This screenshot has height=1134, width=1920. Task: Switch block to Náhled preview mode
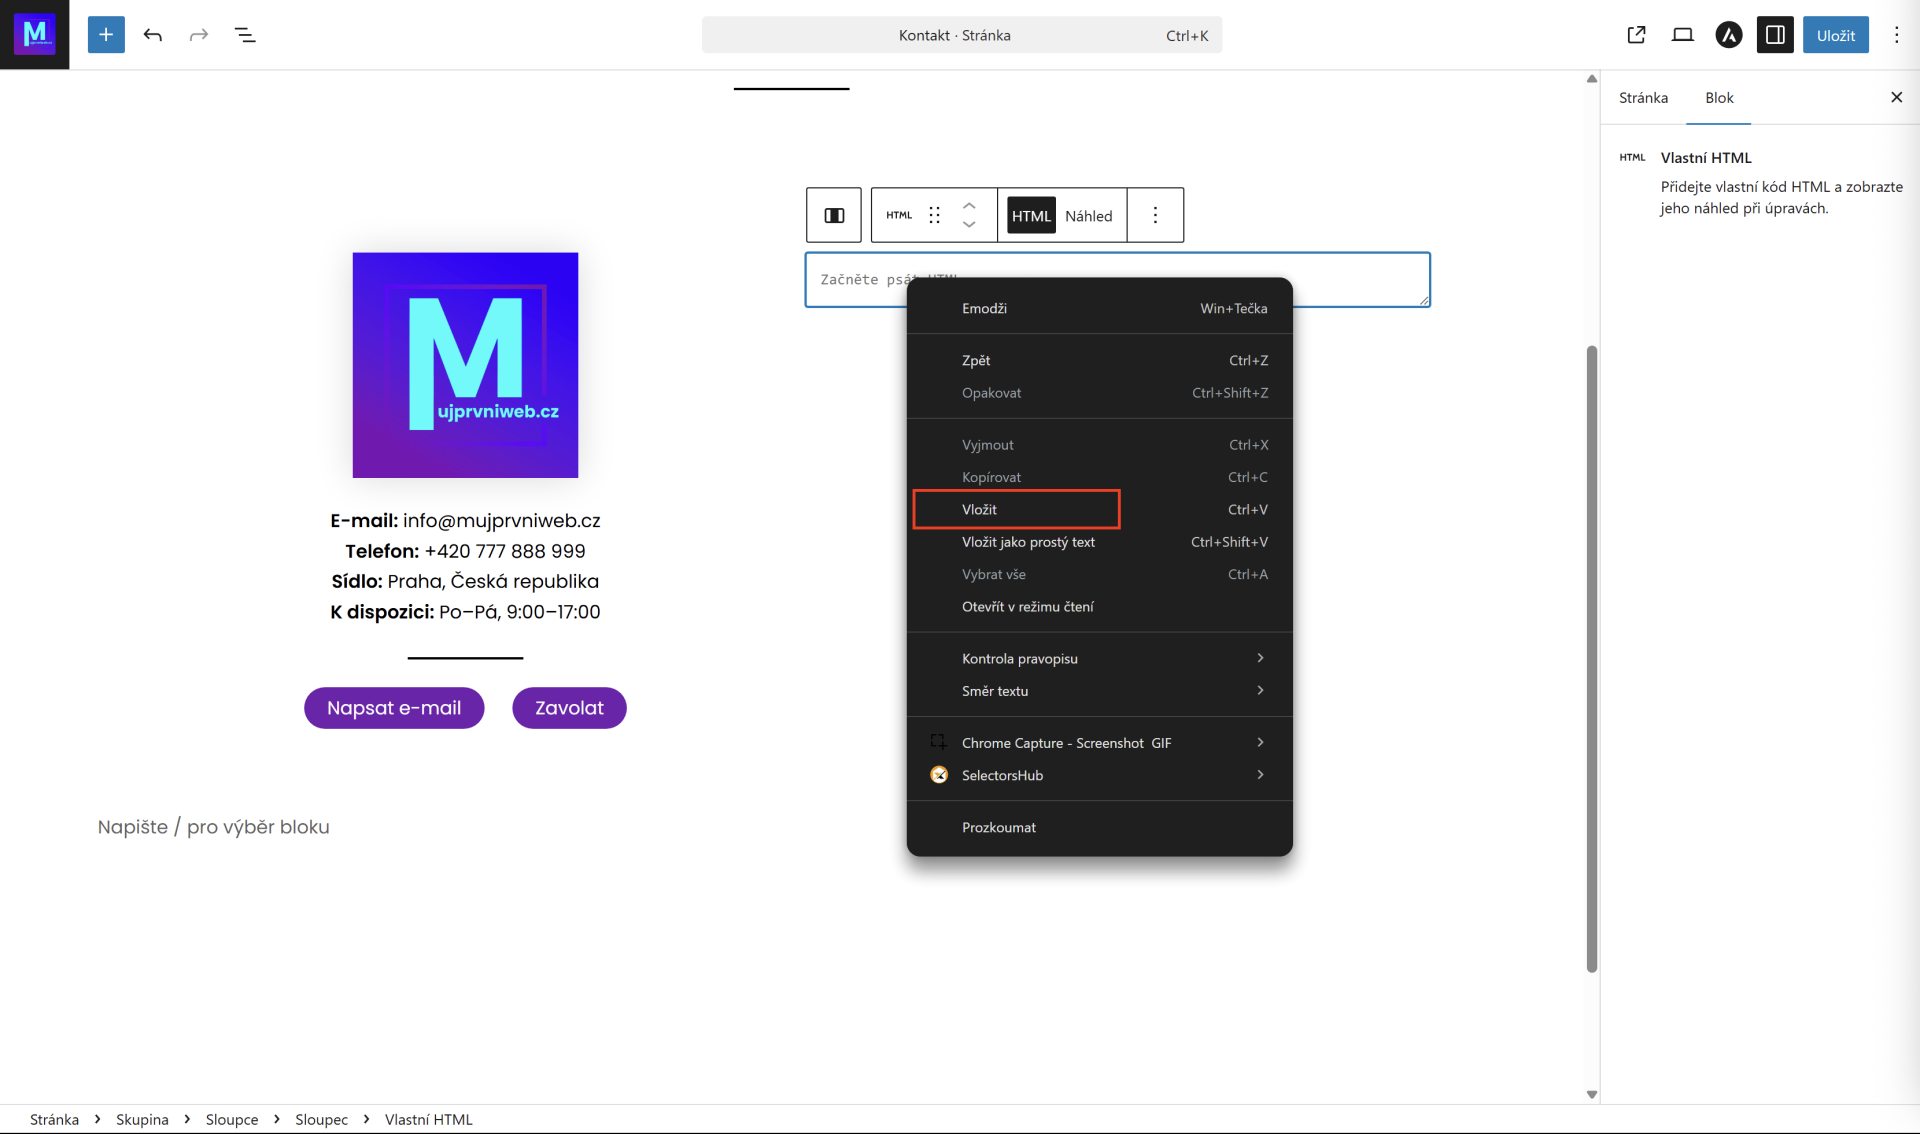tap(1088, 216)
